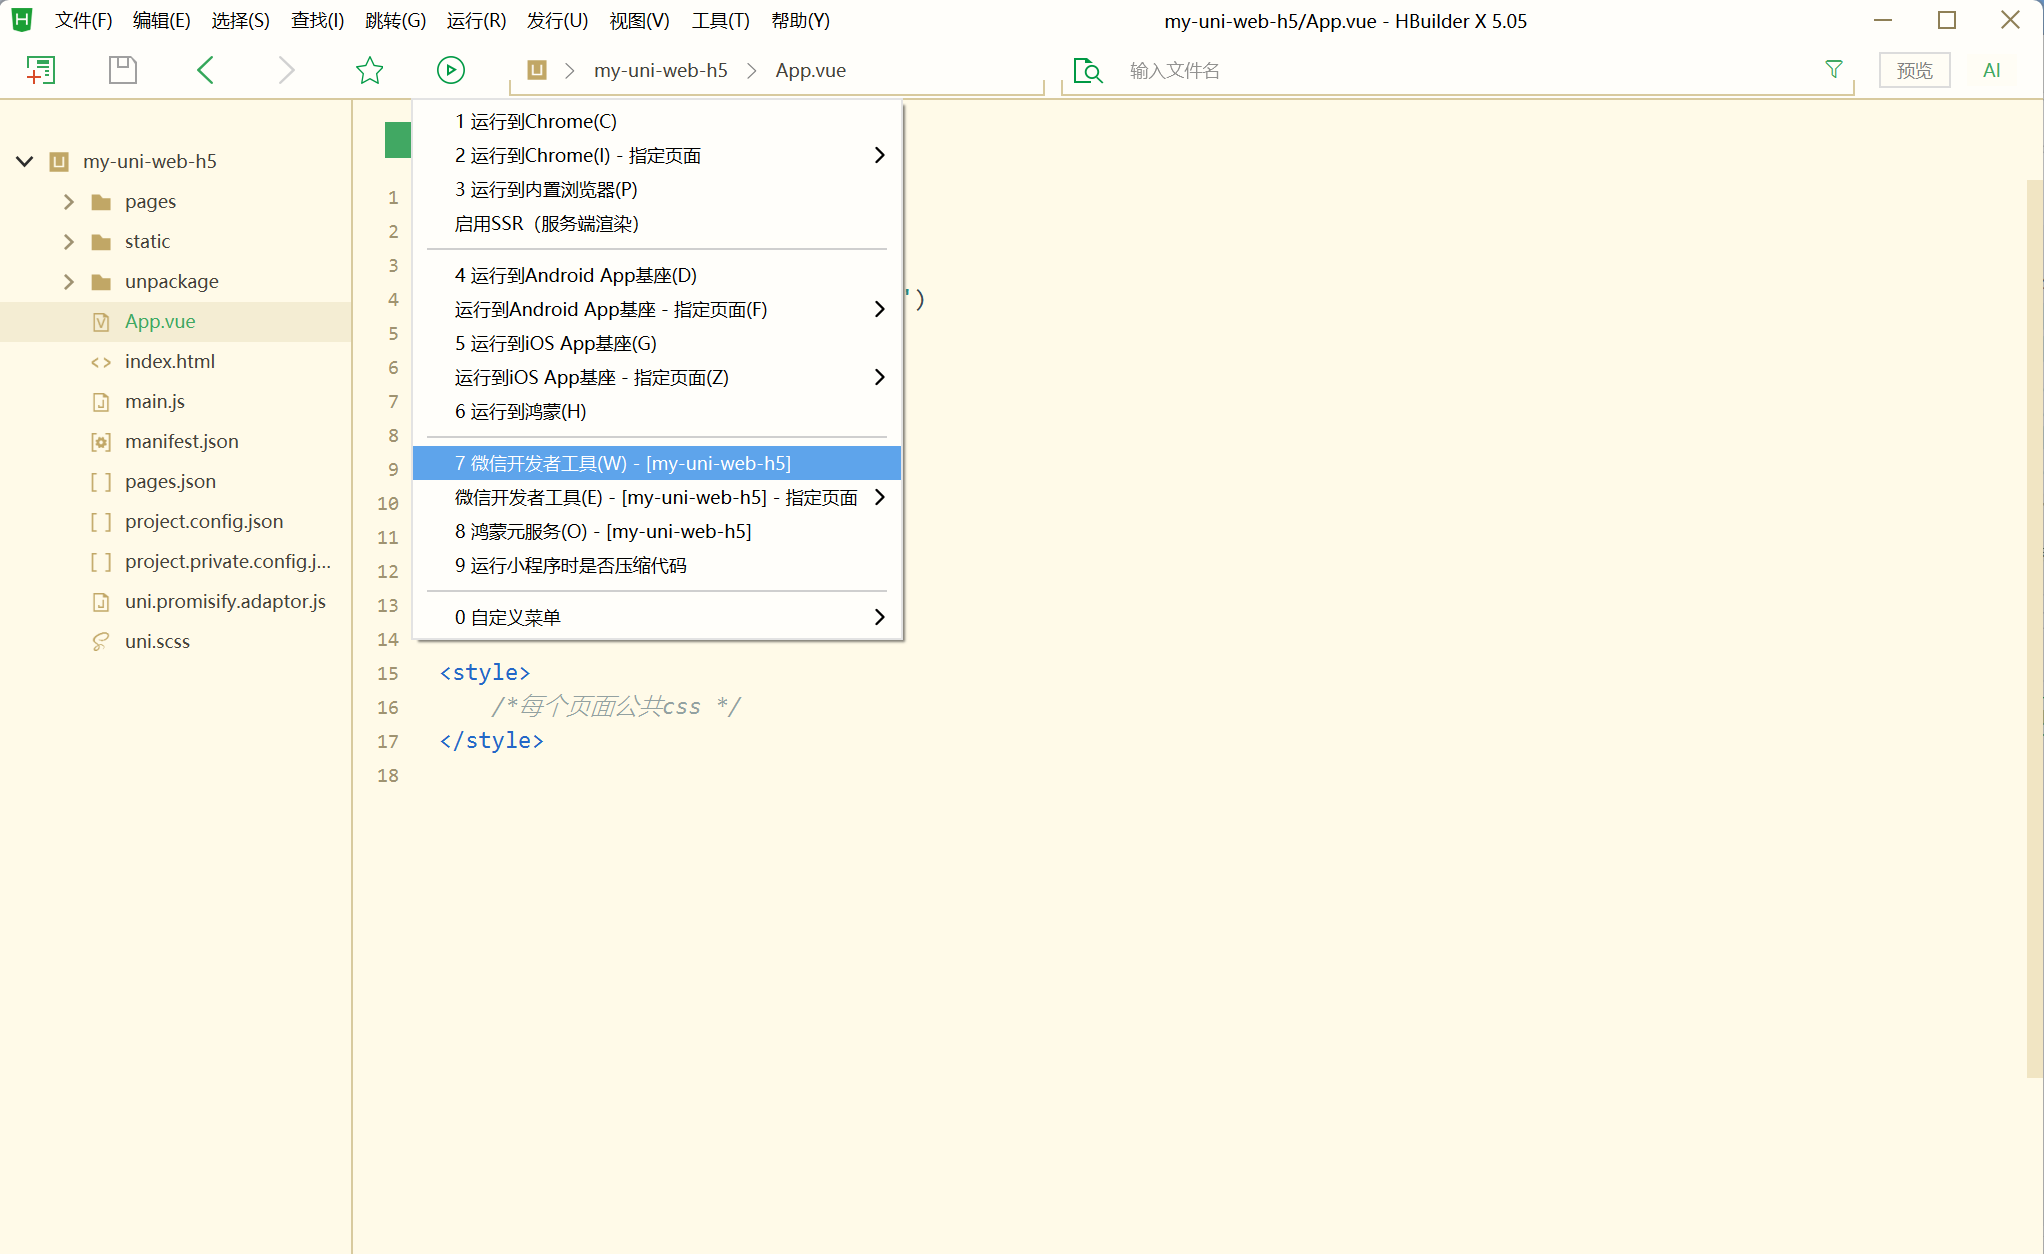Click the 预览 preview button
This screenshot has width=2044, height=1254.
point(1913,70)
